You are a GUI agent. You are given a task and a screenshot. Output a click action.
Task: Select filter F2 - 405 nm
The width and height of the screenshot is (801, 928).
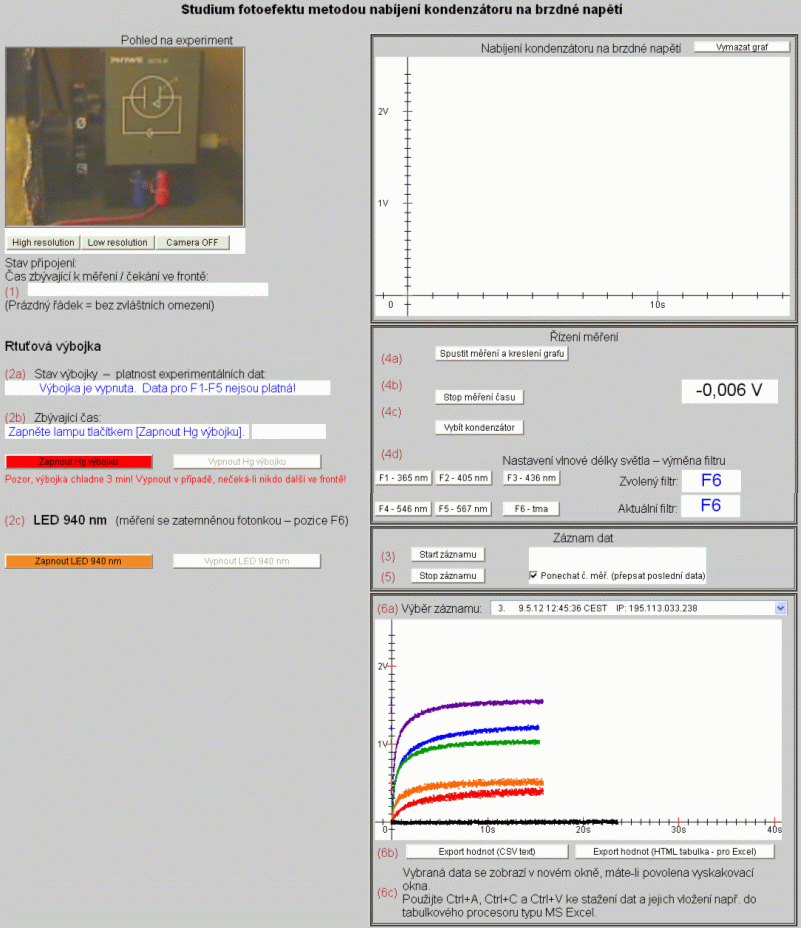click(x=463, y=478)
